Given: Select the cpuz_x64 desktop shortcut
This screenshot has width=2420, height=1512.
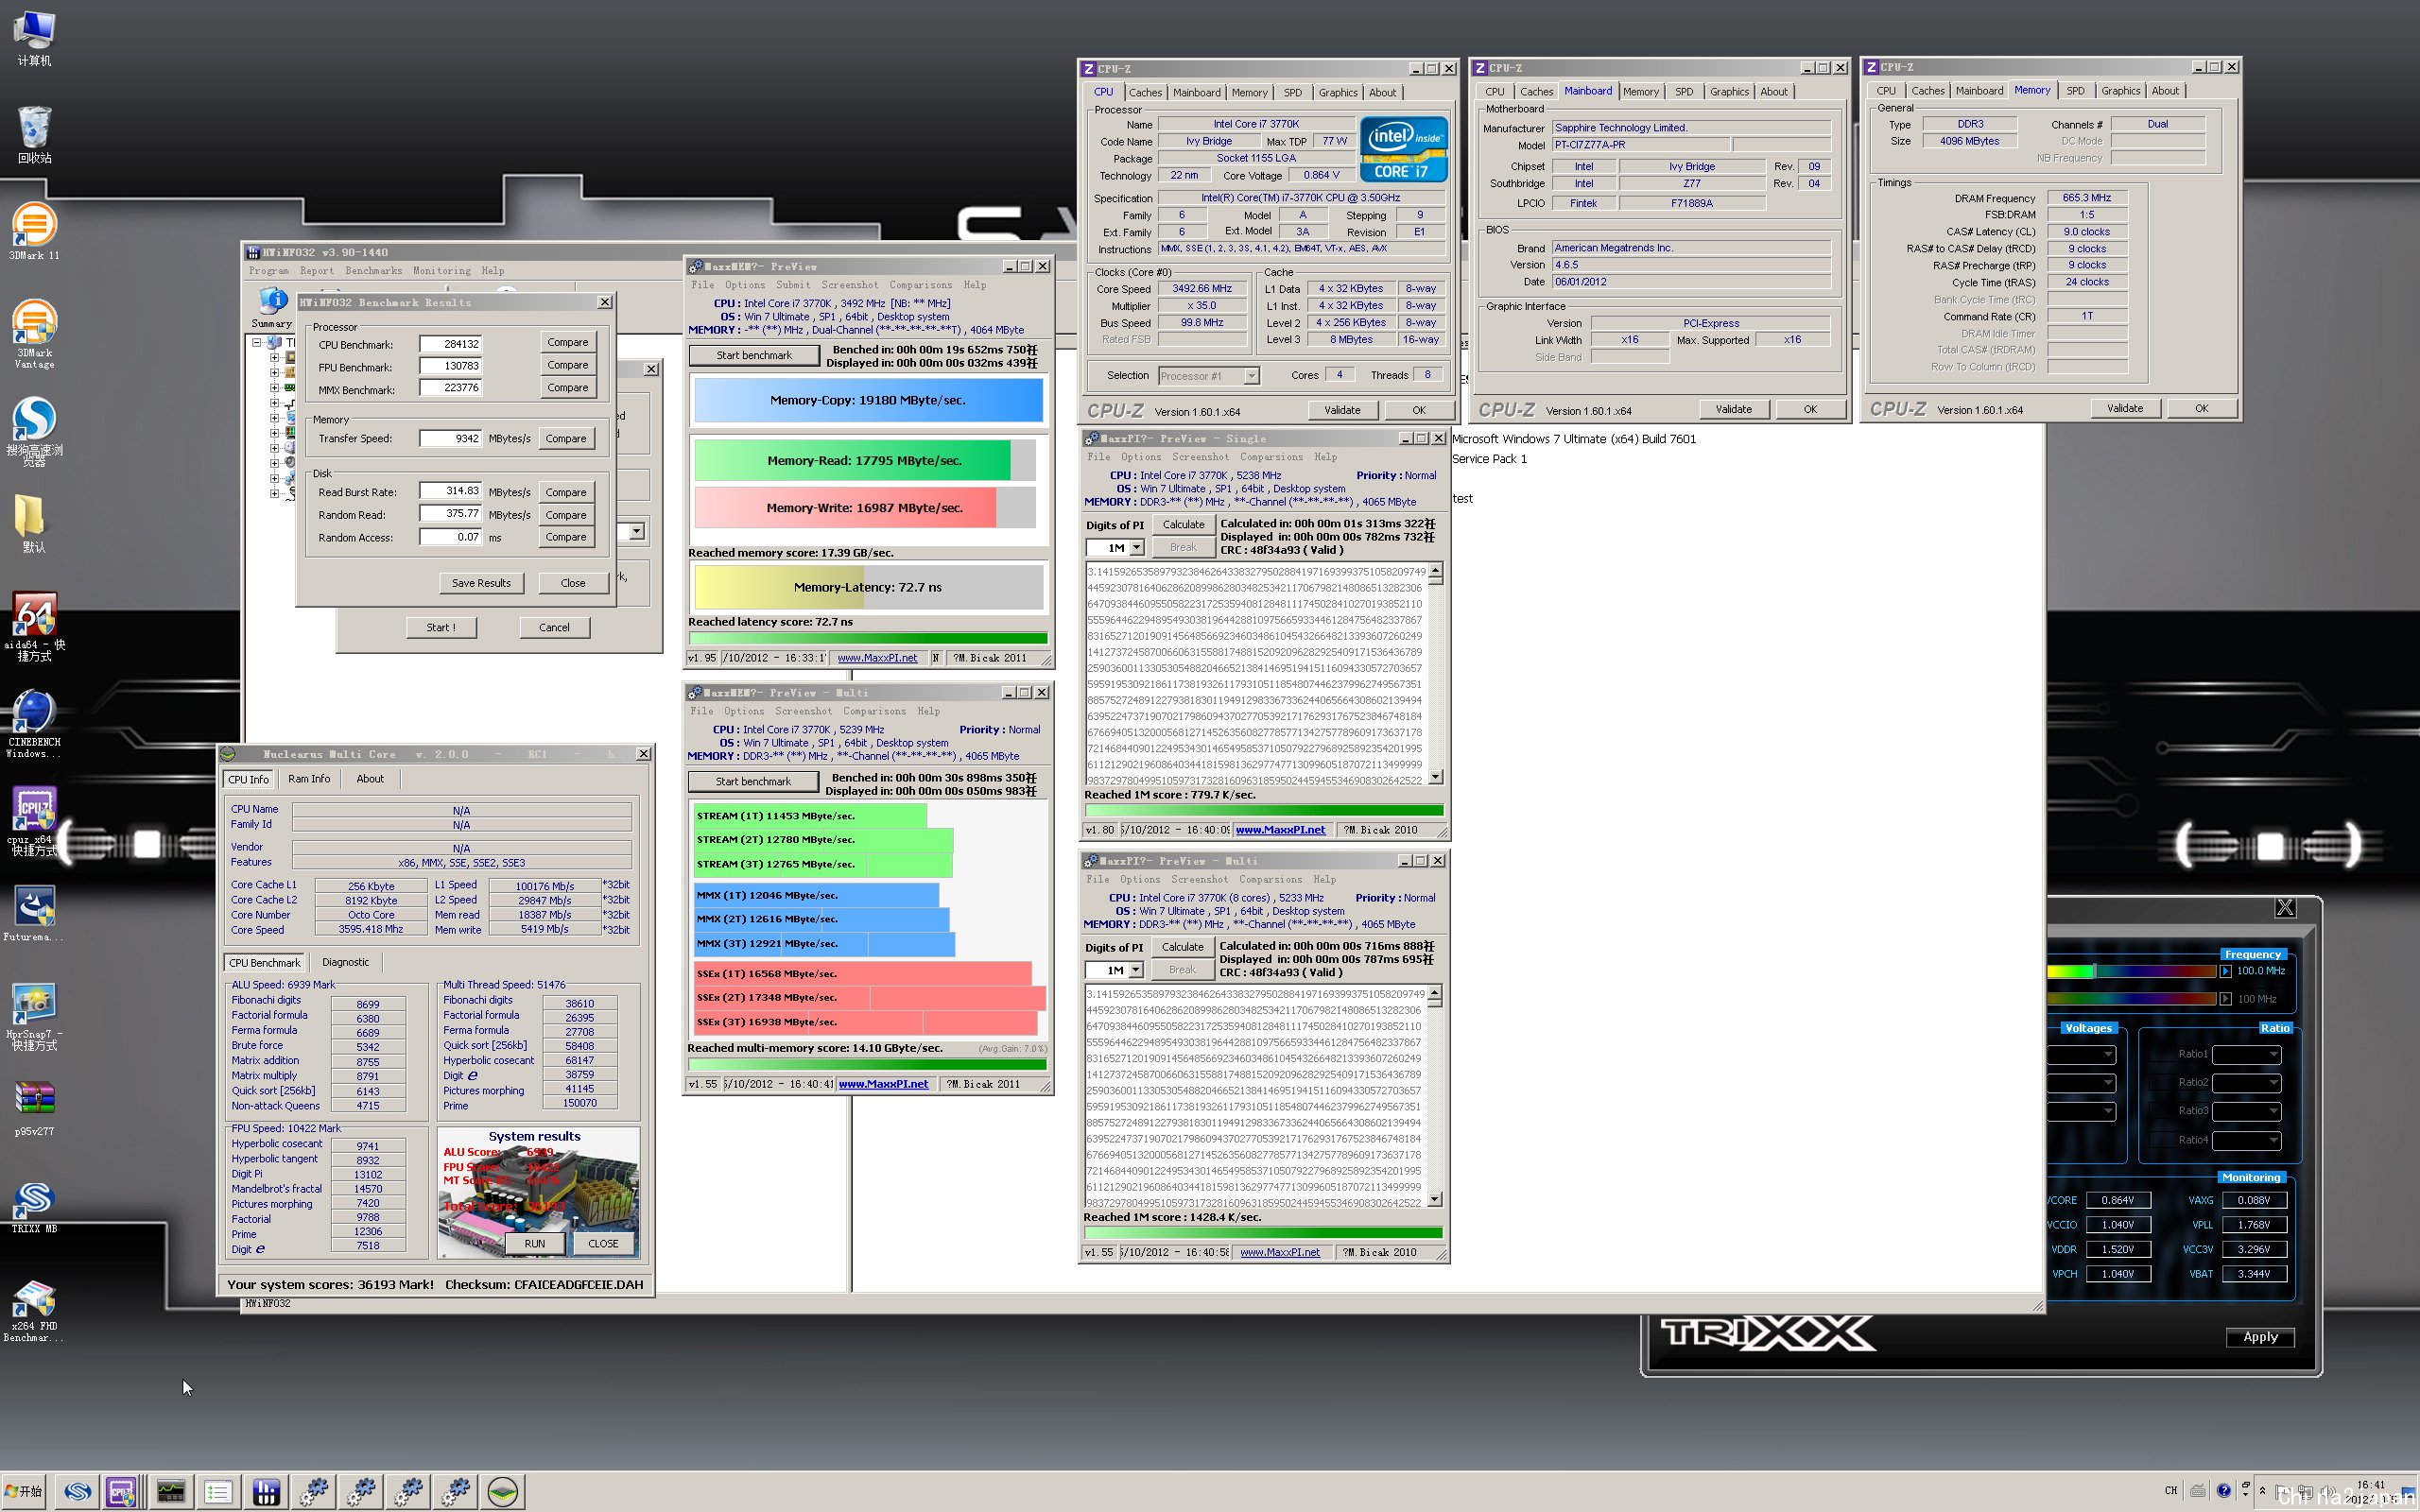Looking at the screenshot, I should pyautogui.click(x=34, y=820).
